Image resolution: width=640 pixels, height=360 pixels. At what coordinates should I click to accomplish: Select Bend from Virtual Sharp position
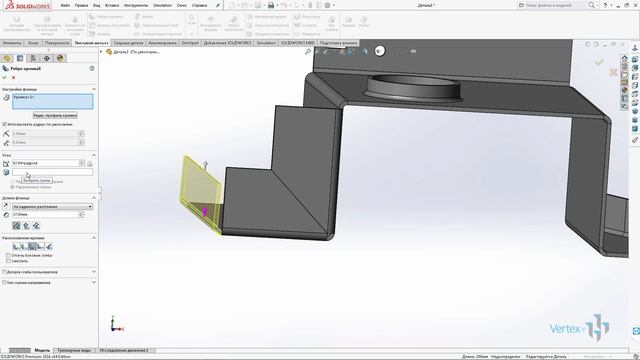[40, 247]
